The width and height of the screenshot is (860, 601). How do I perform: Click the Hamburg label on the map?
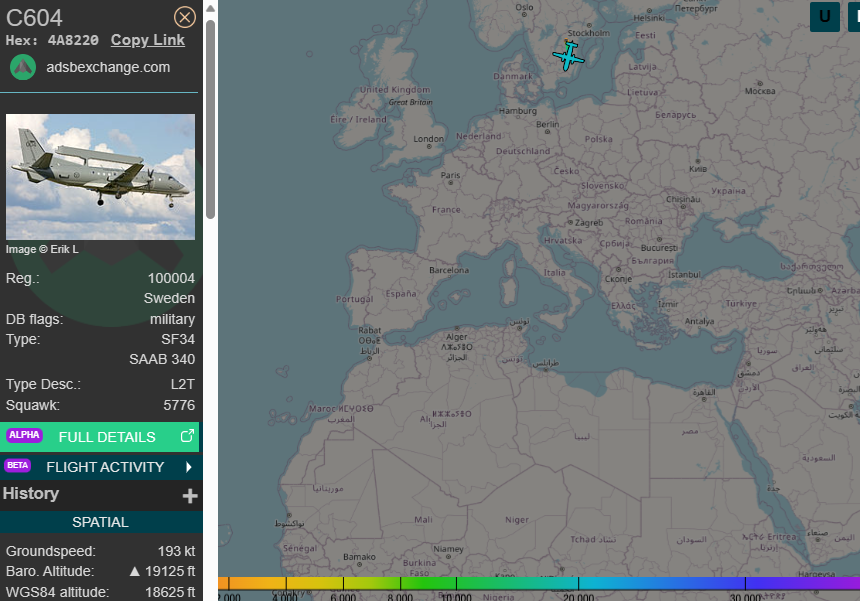point(518,111)
